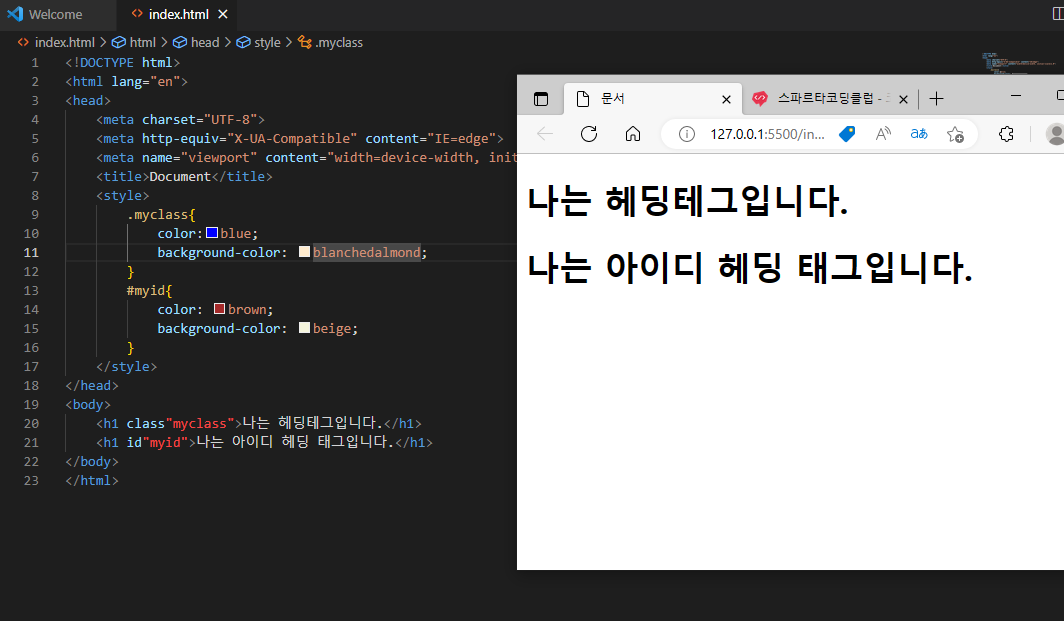
Task: Click the 127.0.0.1:5500 address bar
Action: [x=767, y=134]
